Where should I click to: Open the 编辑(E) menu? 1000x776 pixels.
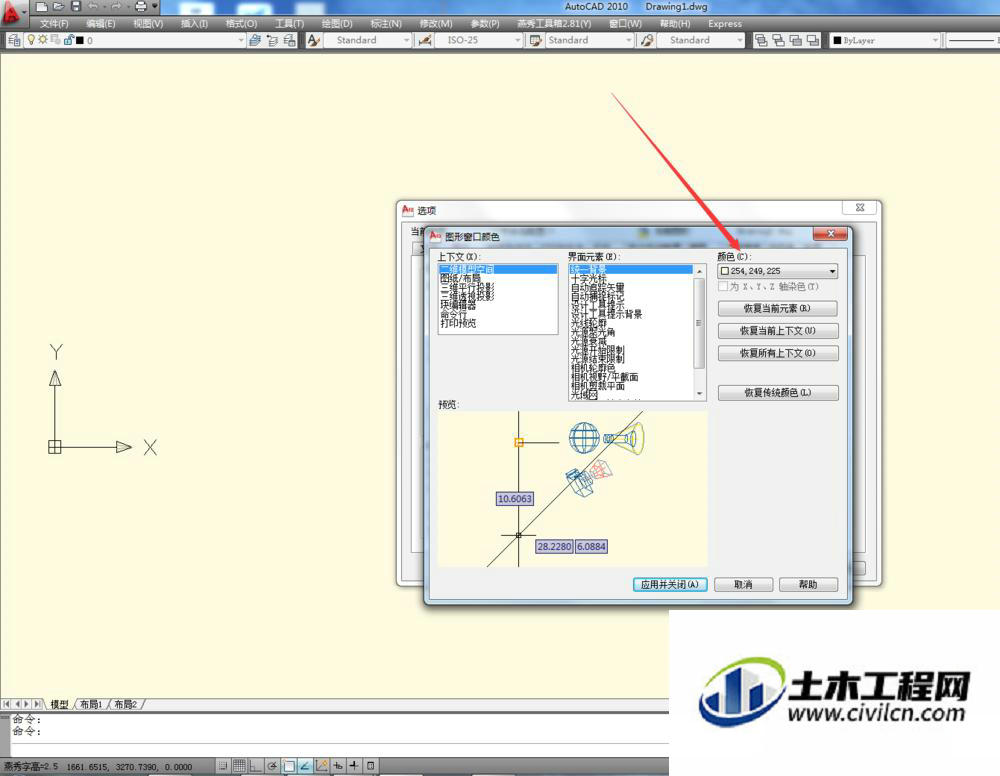[x=101, y=24]
